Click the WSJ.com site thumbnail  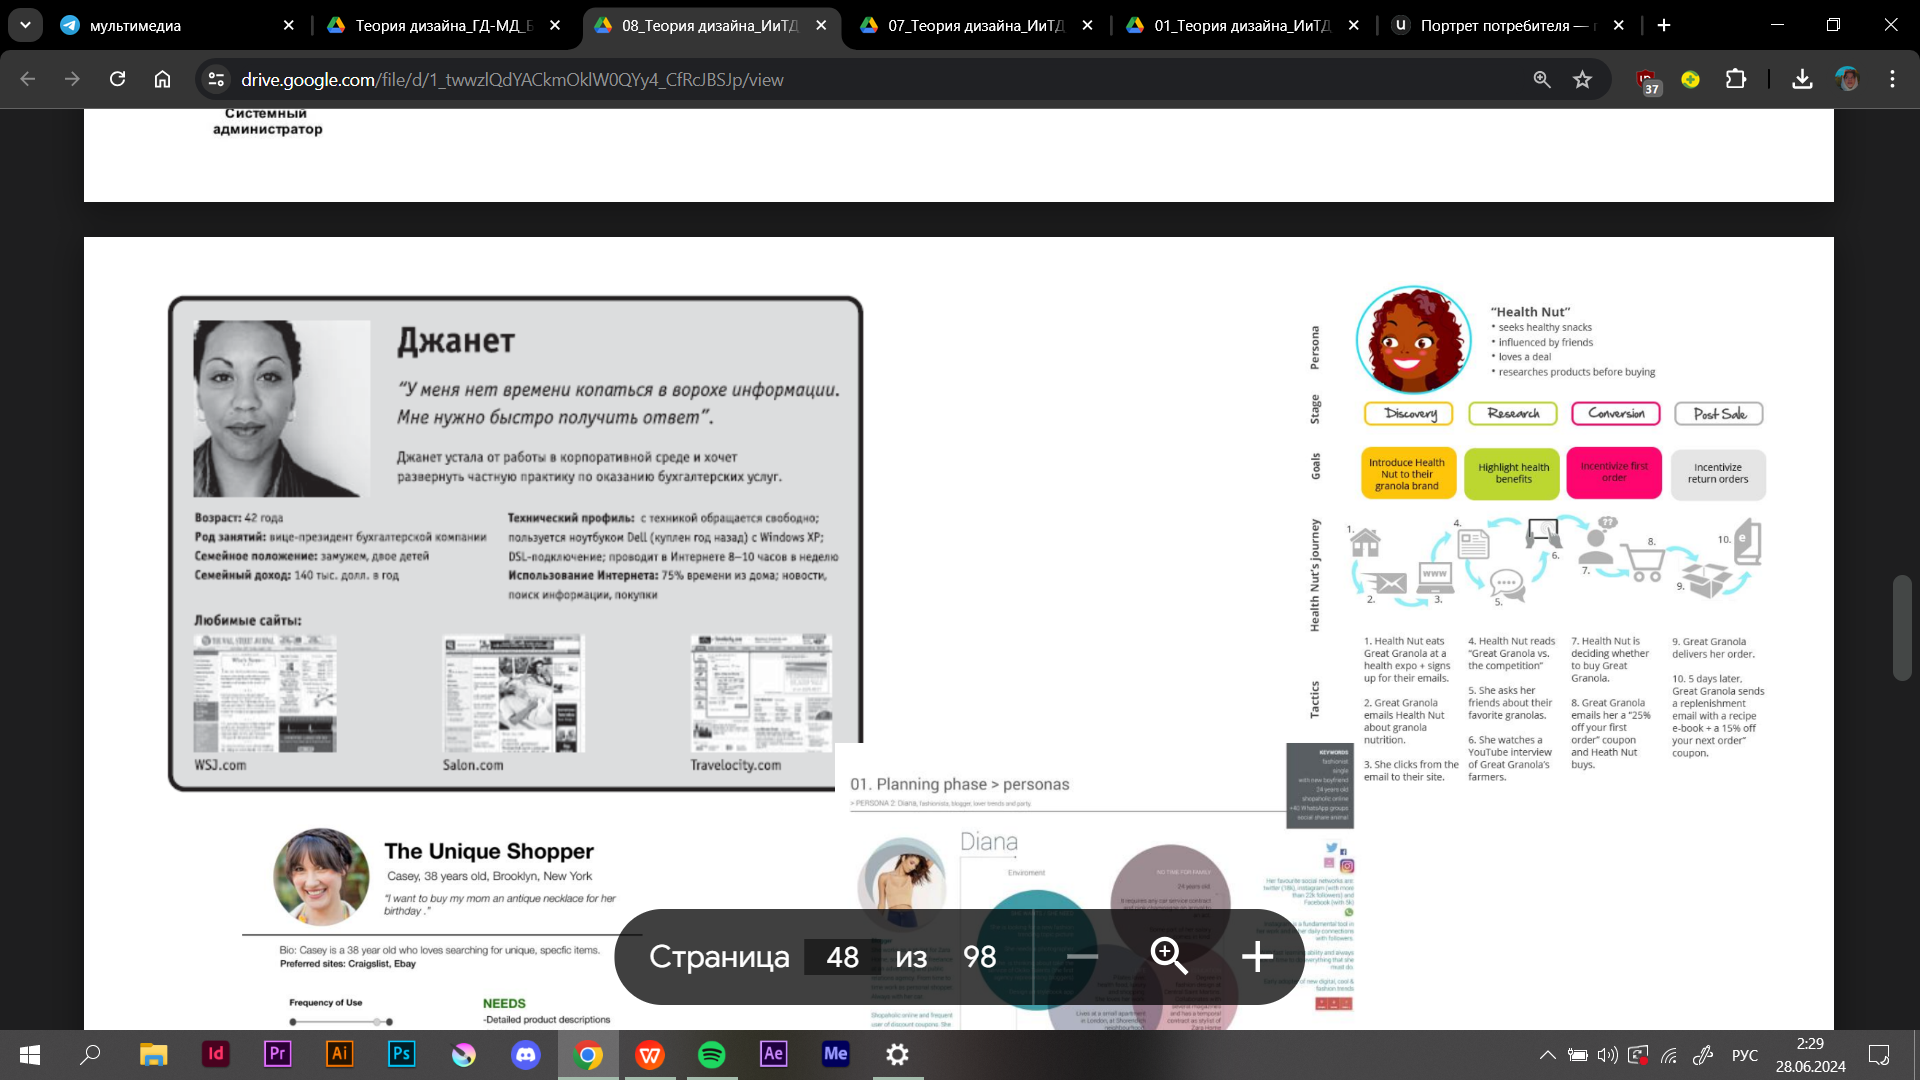265,693
